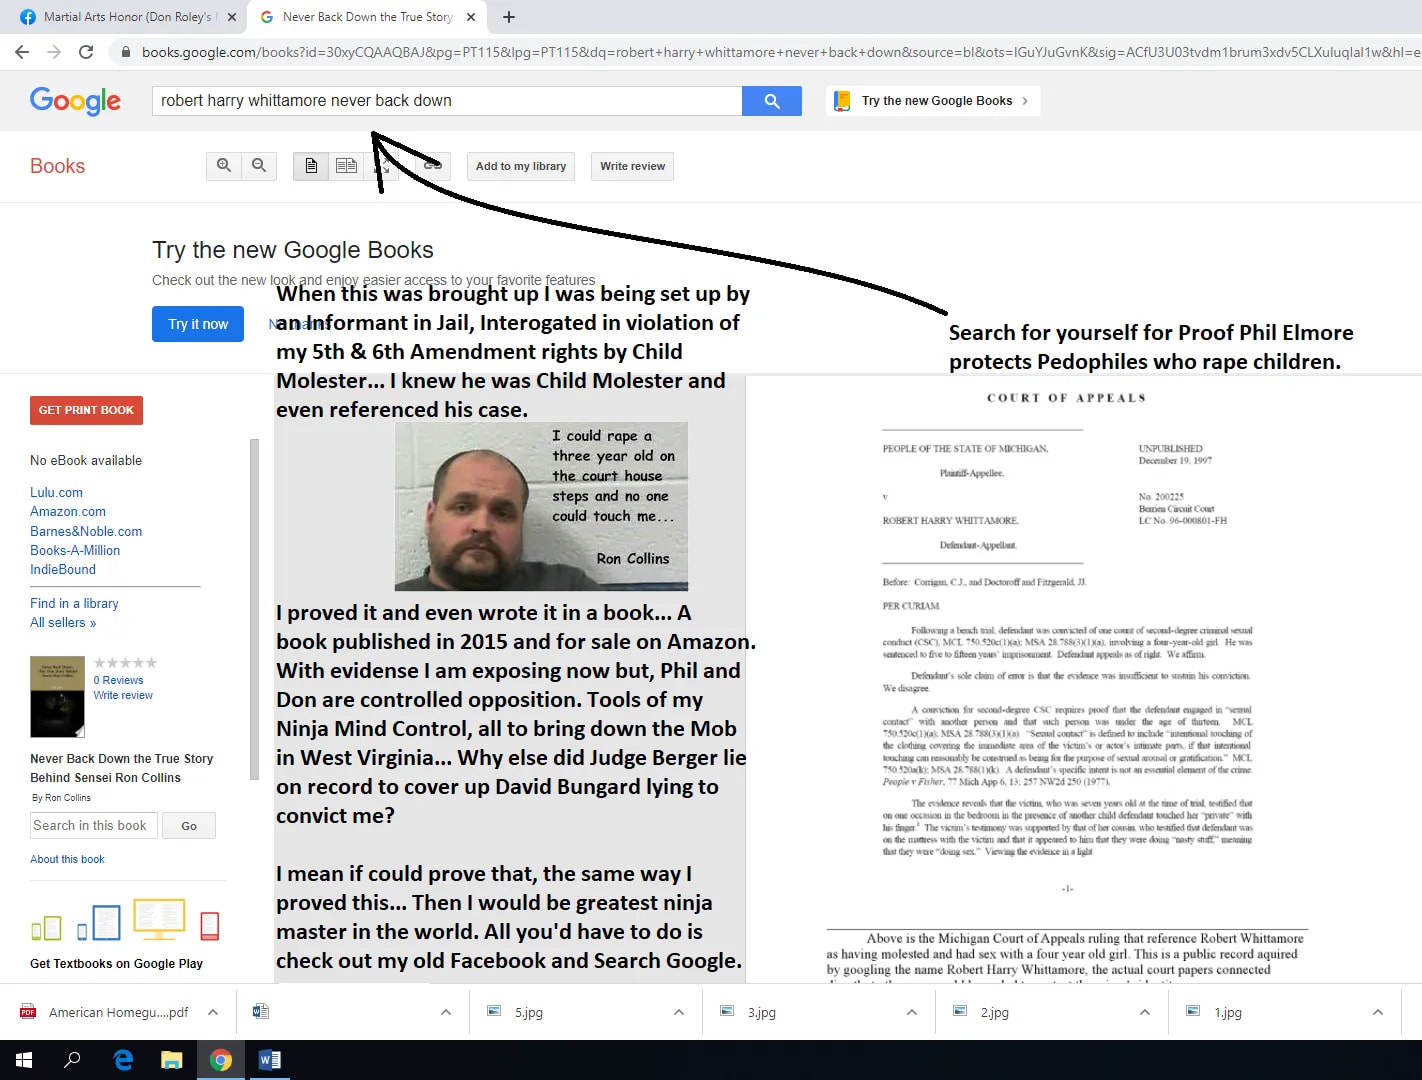Open the Amazon.com seller link

(x=68, y=512)
